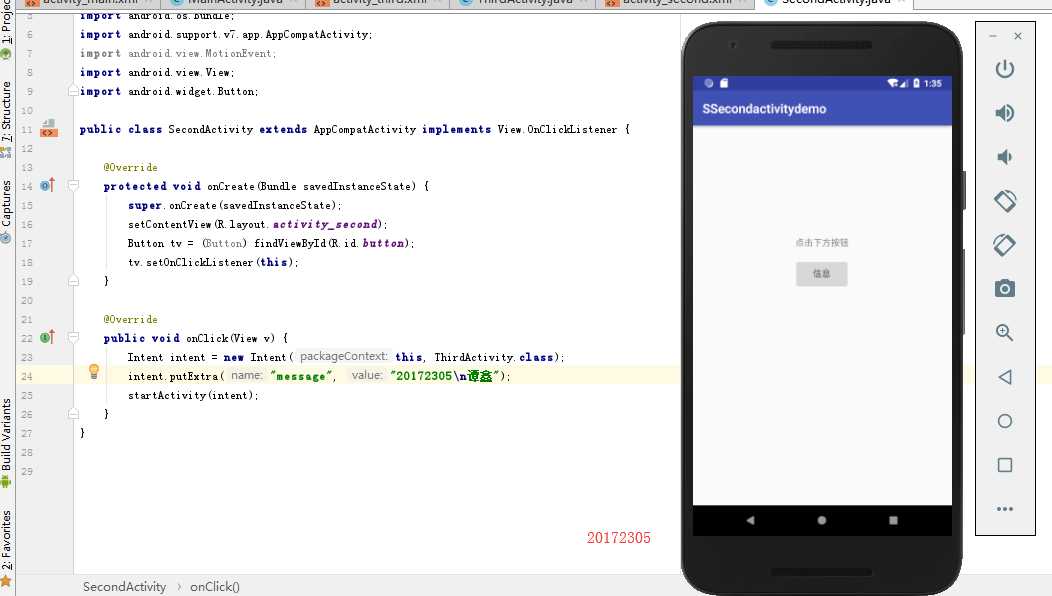
Task: Click the "20172305\n..." value string on line 24
Action: 445,376
